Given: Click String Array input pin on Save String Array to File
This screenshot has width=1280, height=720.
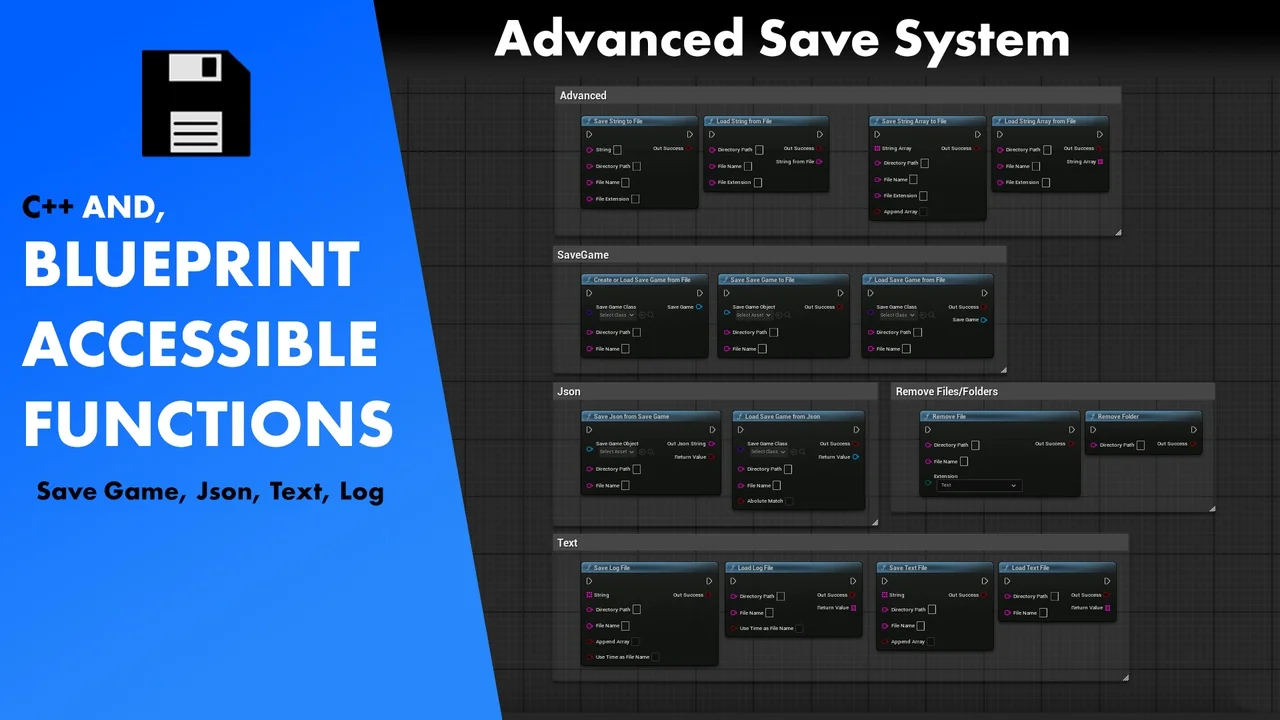Looking at the screenshot, I should (x=877, y=148).
